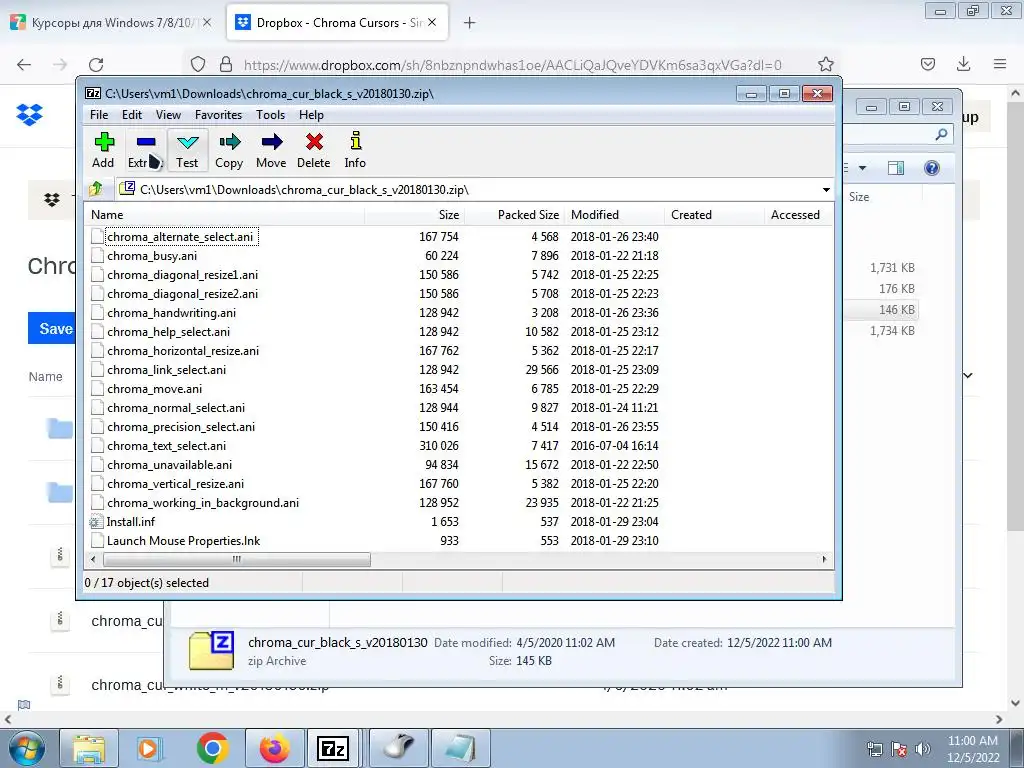Click the Save to Pocket icon
Screen dimensions: 1024x768
pyautogui.click(x=927, y=64)
